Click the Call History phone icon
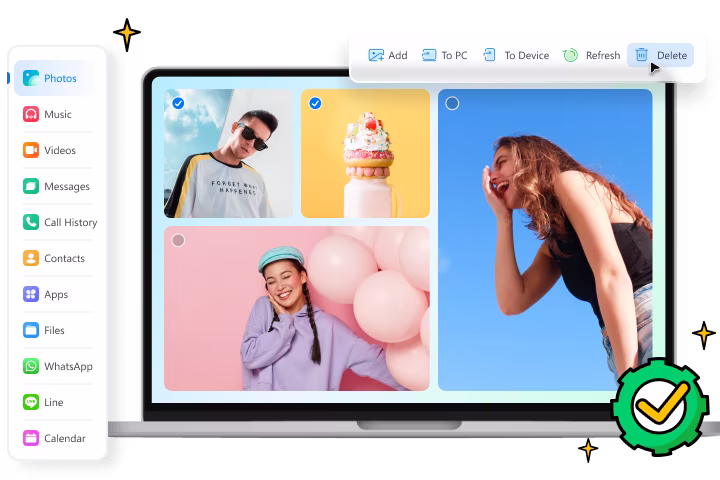The width and height of the screenshot is (720, 480). point(31,222)
